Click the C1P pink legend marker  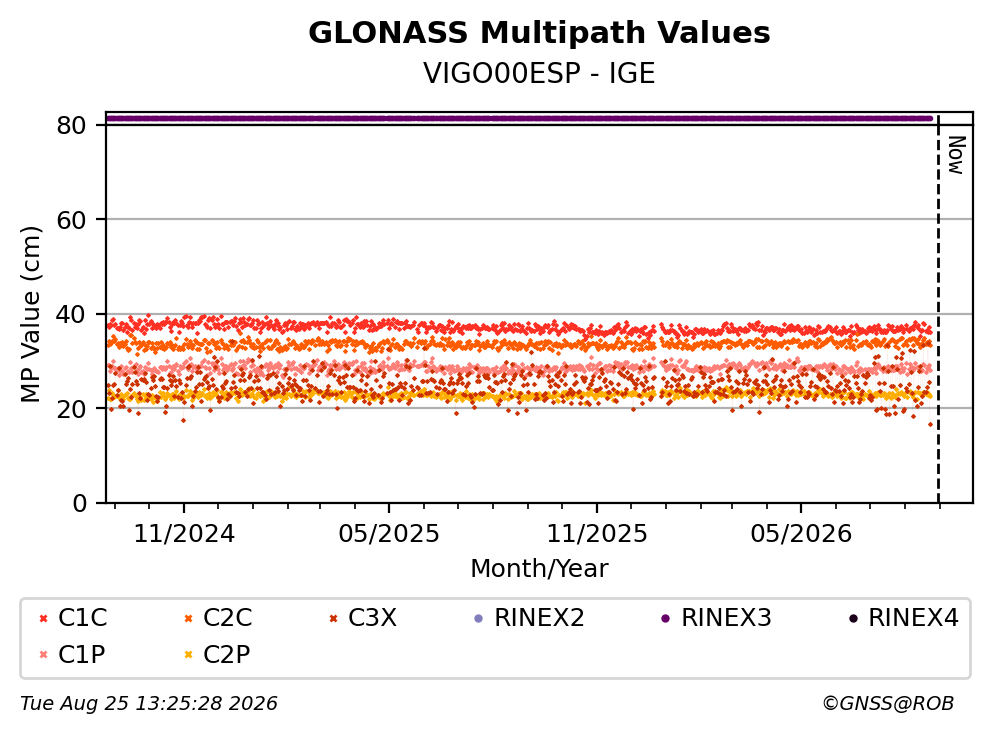[x=43, y=655]
